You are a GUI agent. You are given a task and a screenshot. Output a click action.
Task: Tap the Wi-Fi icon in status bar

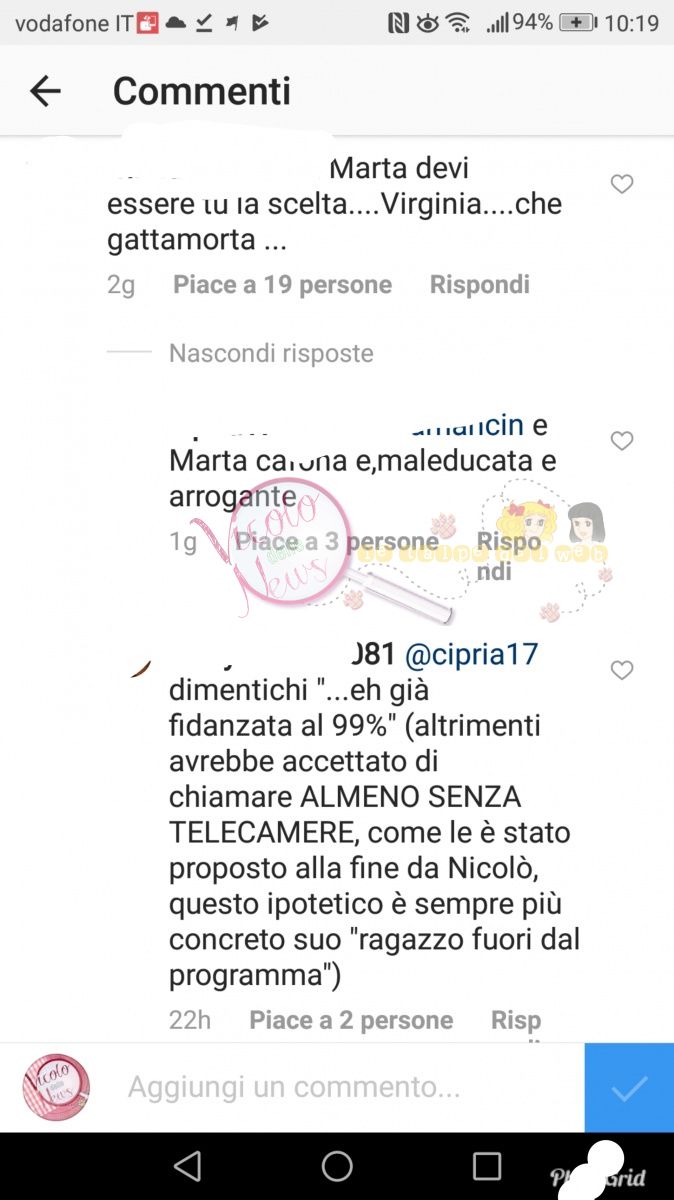459,23
